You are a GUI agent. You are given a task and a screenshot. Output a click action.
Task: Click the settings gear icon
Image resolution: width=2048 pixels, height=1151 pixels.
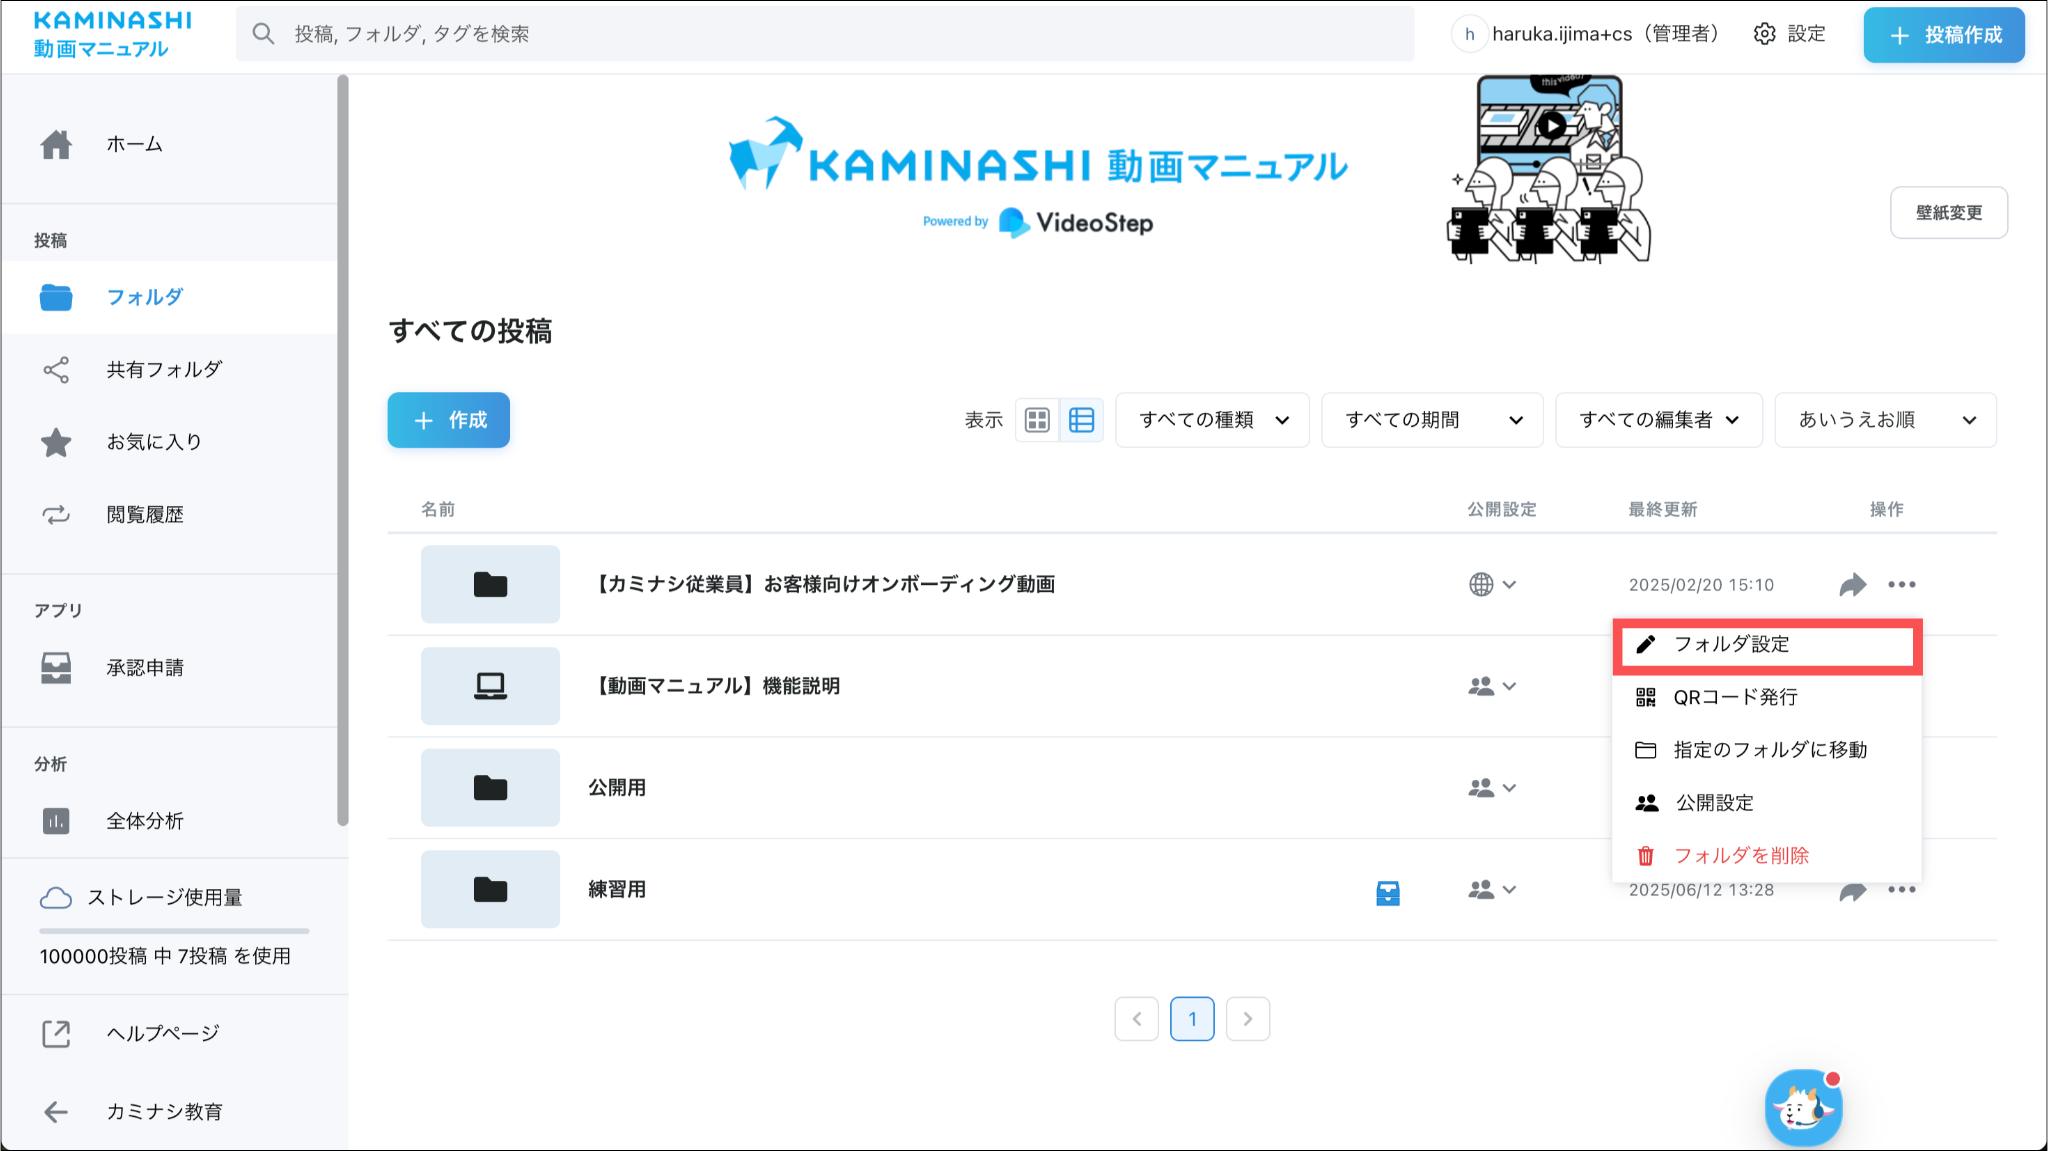[1765, 34]
